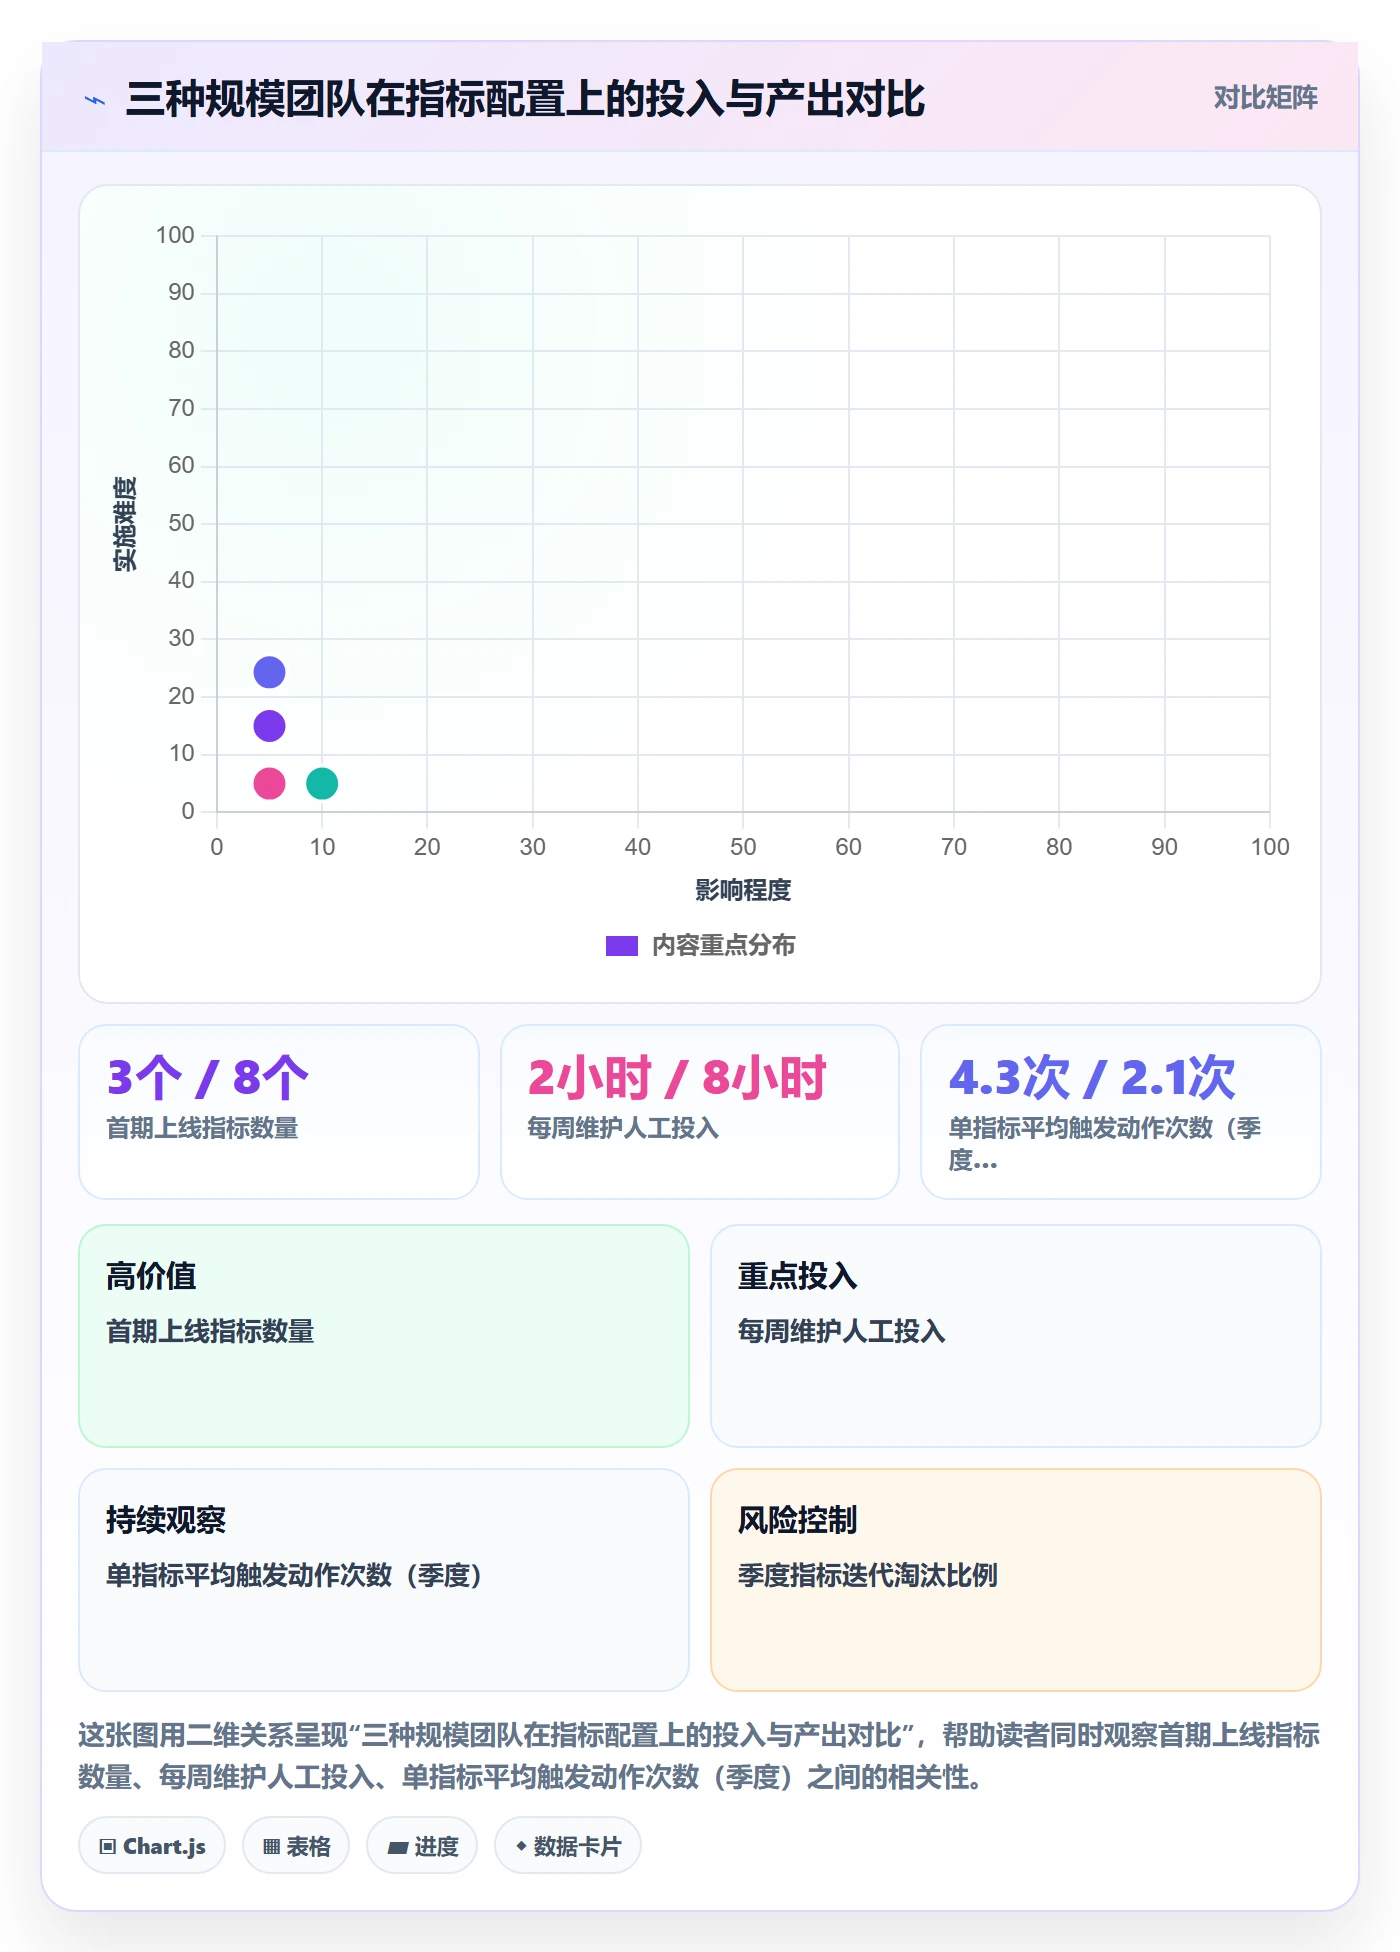Open the 3个 / 8个 stat card
Image resolution: width=1400 pixels, height=1952 pixels.
coord(279,1112)
